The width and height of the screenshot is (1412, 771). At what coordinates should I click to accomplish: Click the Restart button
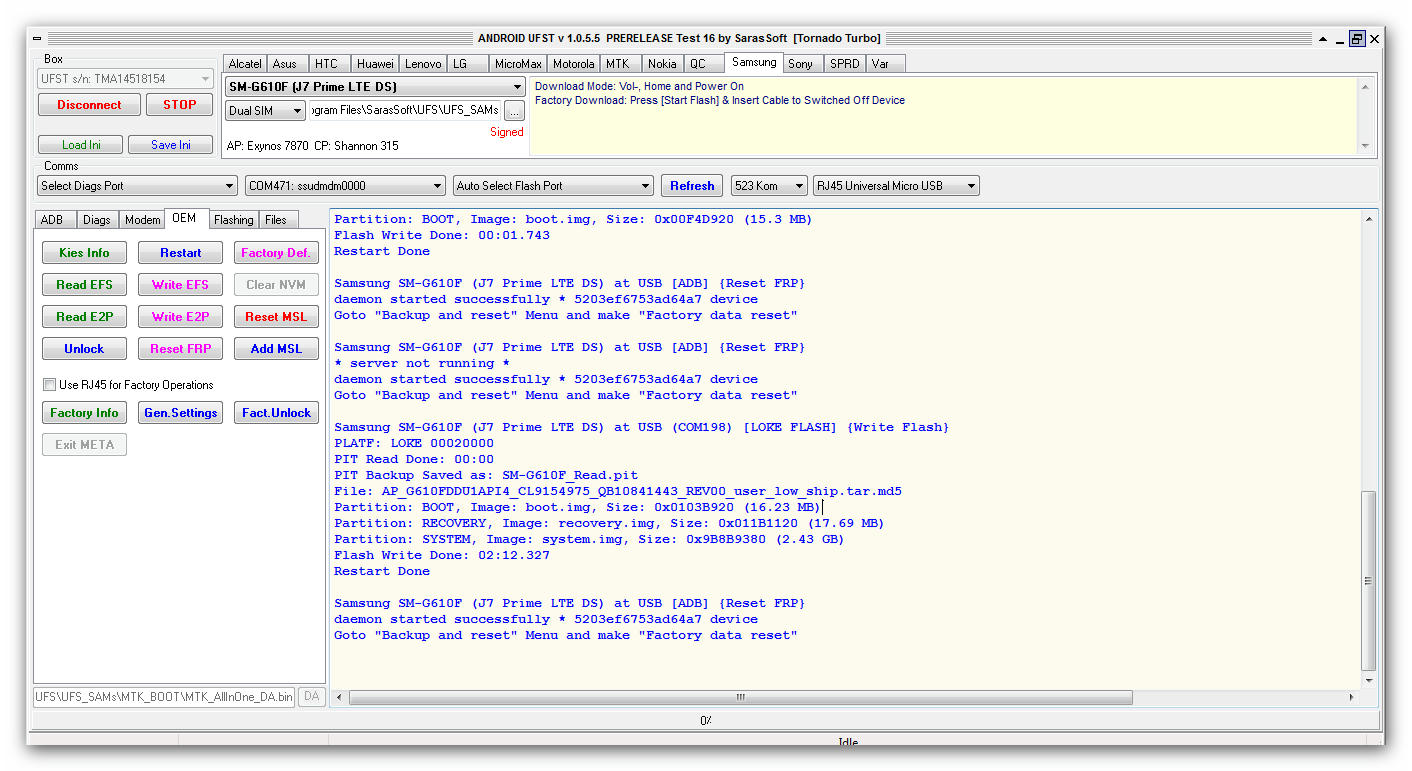(181, 253)
